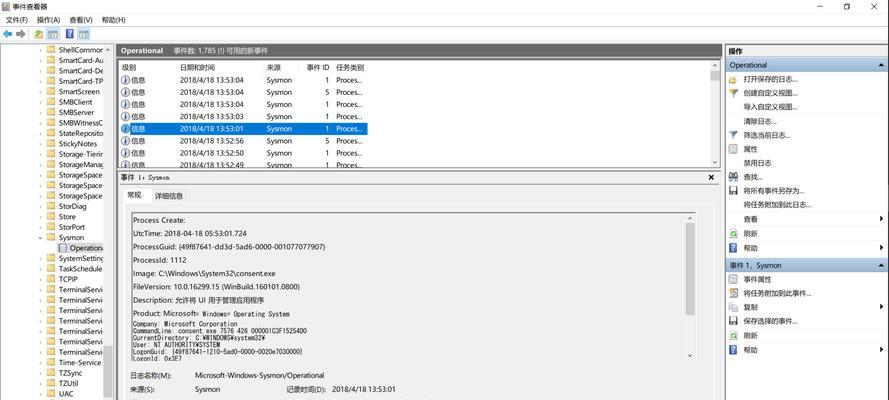Screen dimensions: 889x400
Task: Click the funnel icon for 创建自定义视图
Action: coord(733,93)
